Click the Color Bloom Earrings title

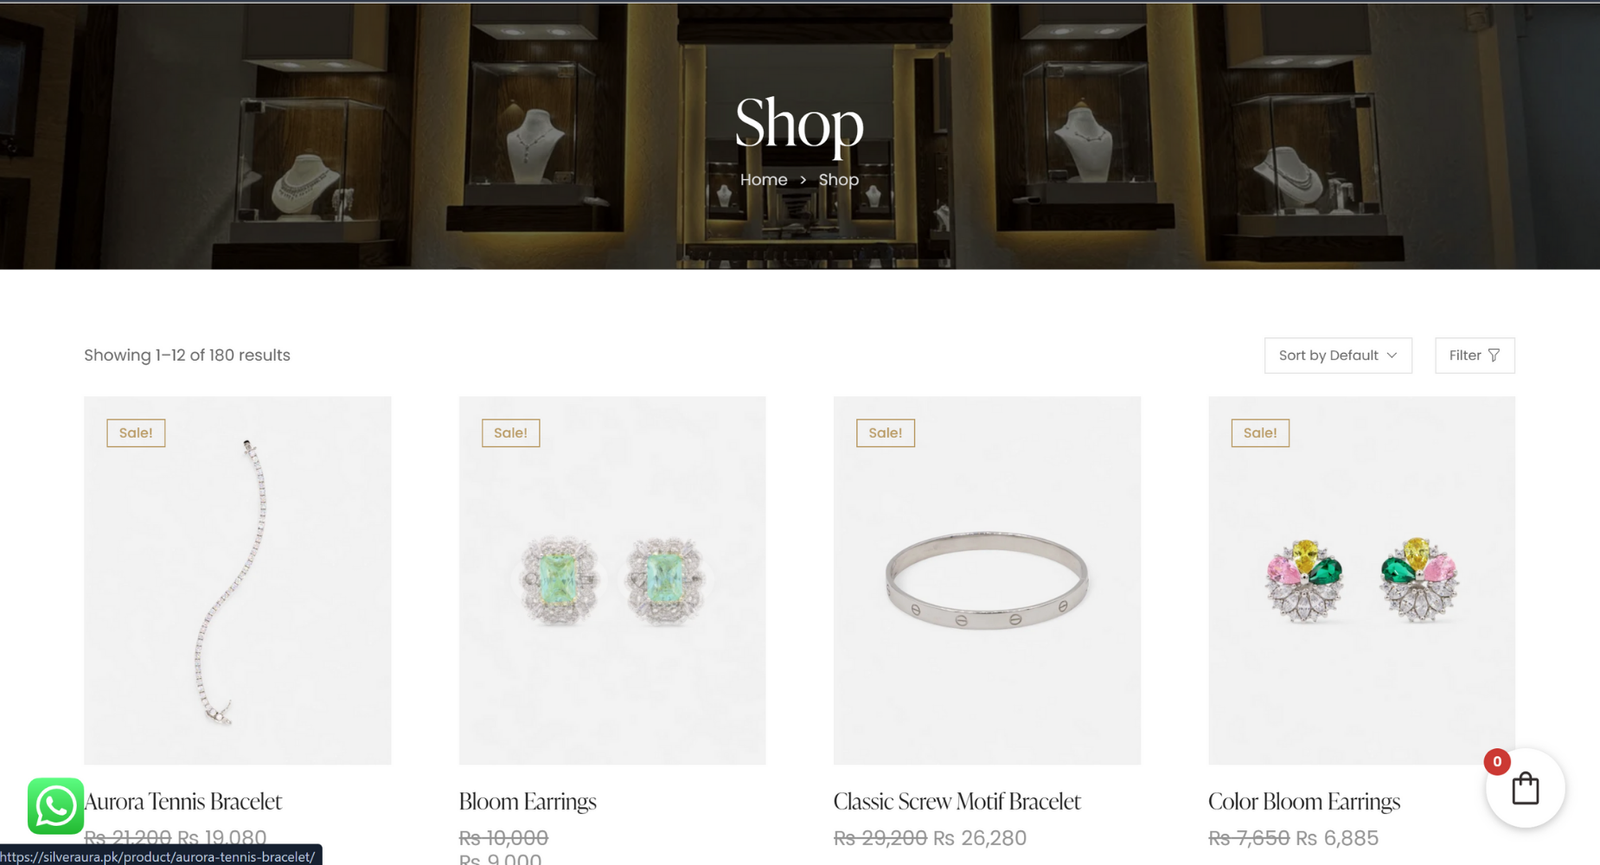click(1304, 801)
